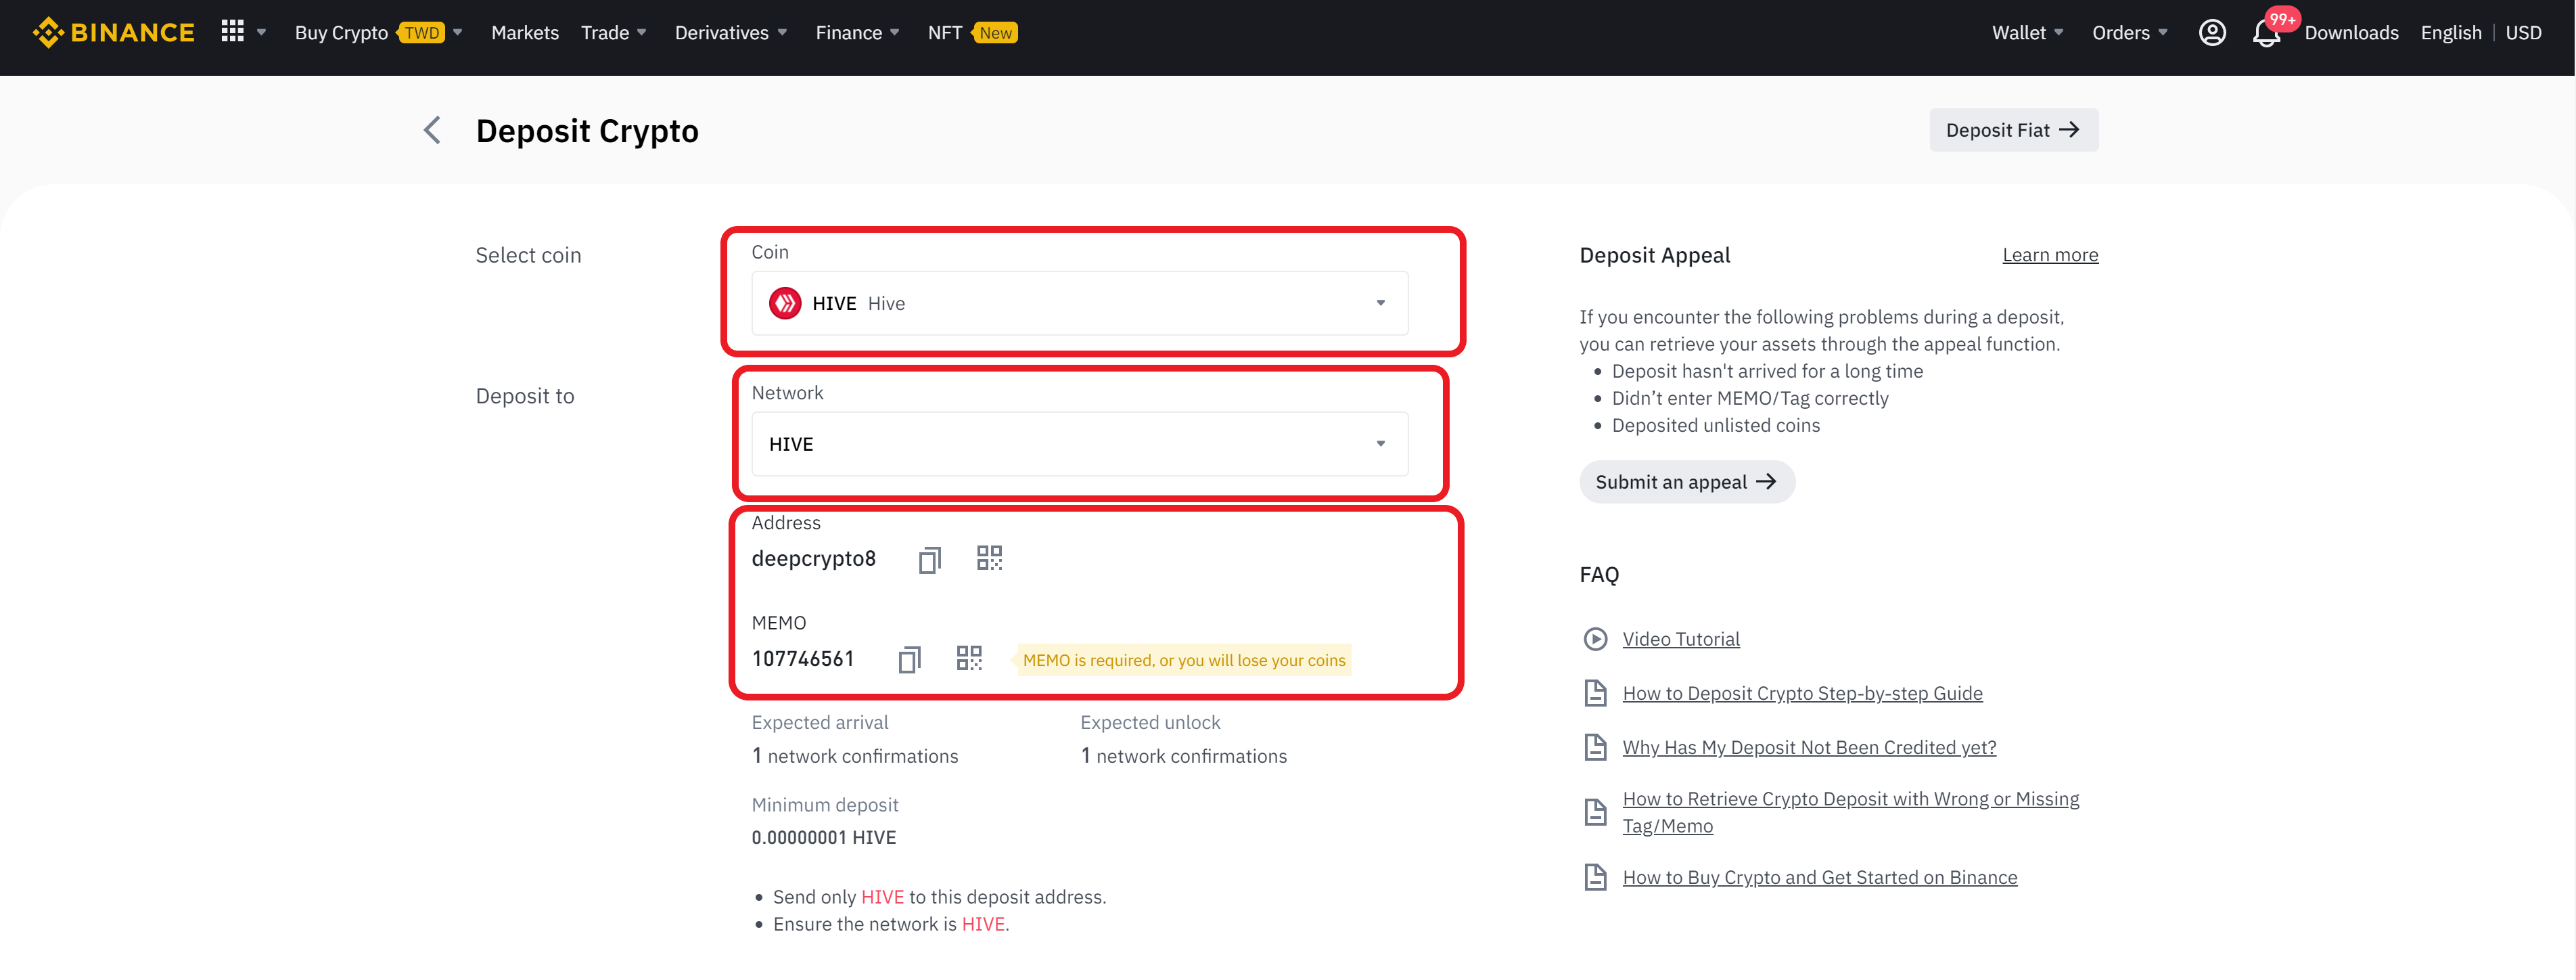This screenshot has height=980, width=2576.
Task: Open the Finance dropdown menu
Action: [858, 33]
